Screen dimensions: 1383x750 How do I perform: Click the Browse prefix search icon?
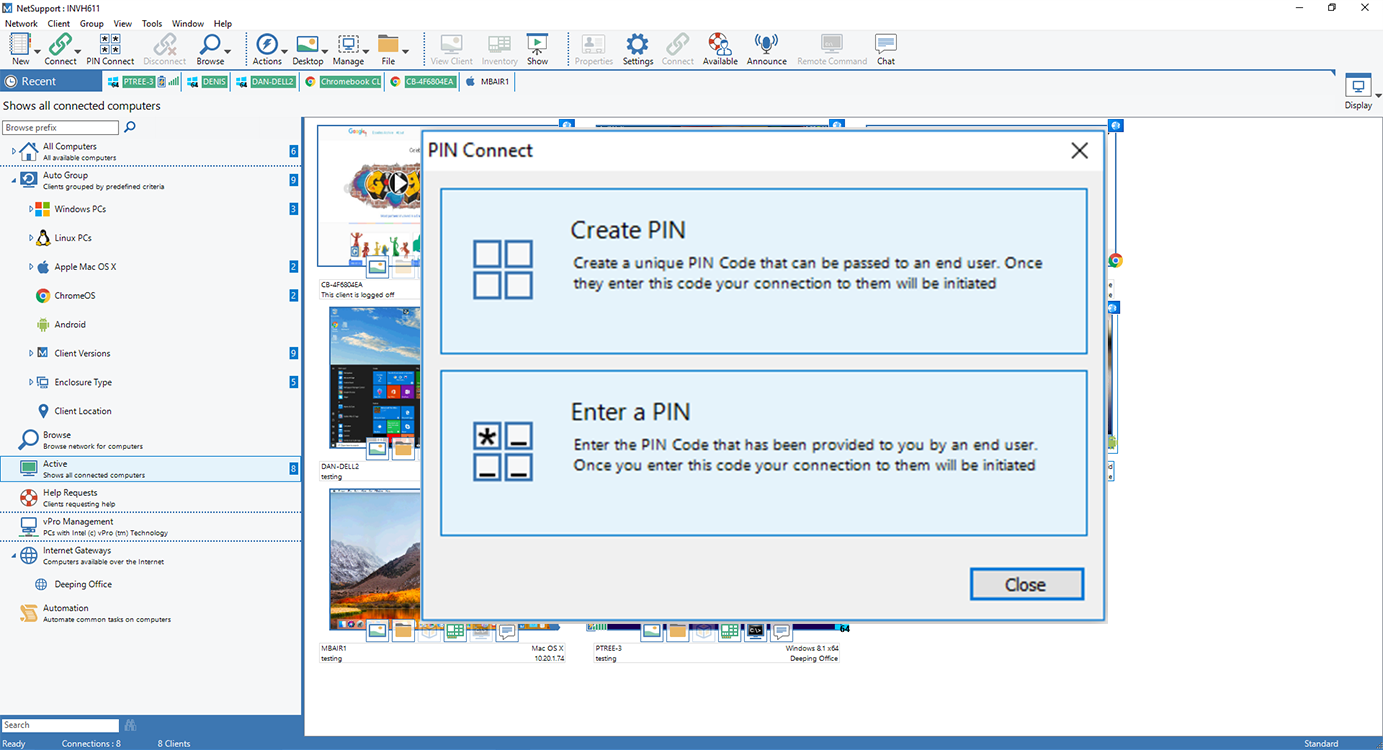[x=130, y=127]
